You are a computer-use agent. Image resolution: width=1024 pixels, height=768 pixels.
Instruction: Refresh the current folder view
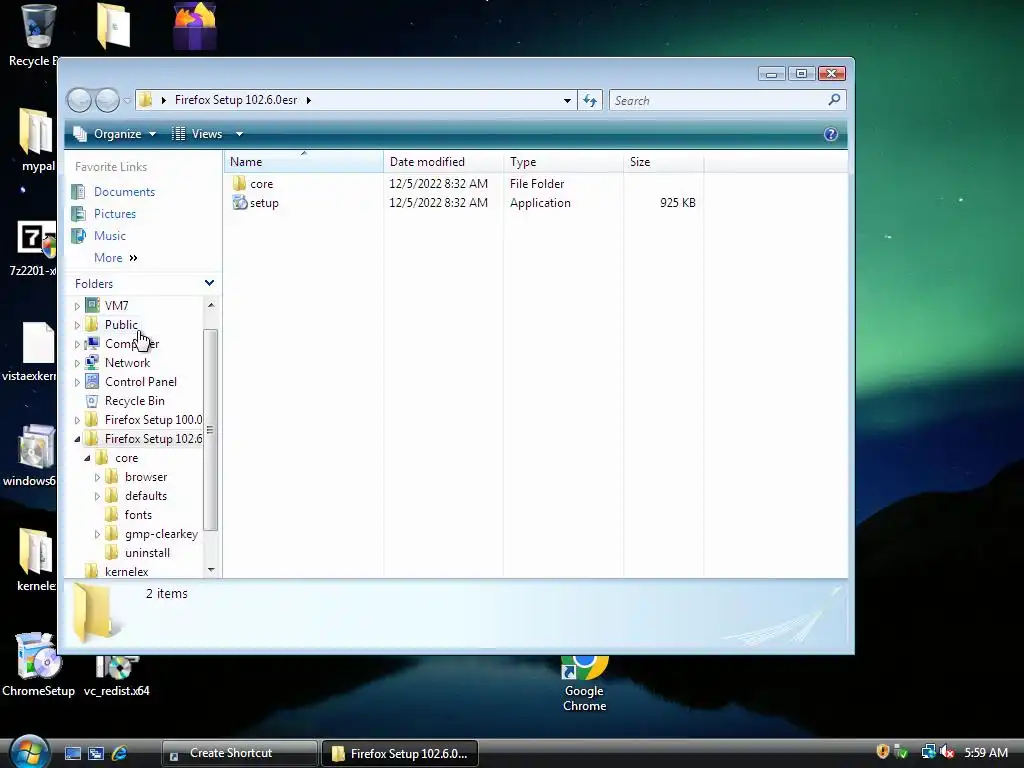(590, 101)
